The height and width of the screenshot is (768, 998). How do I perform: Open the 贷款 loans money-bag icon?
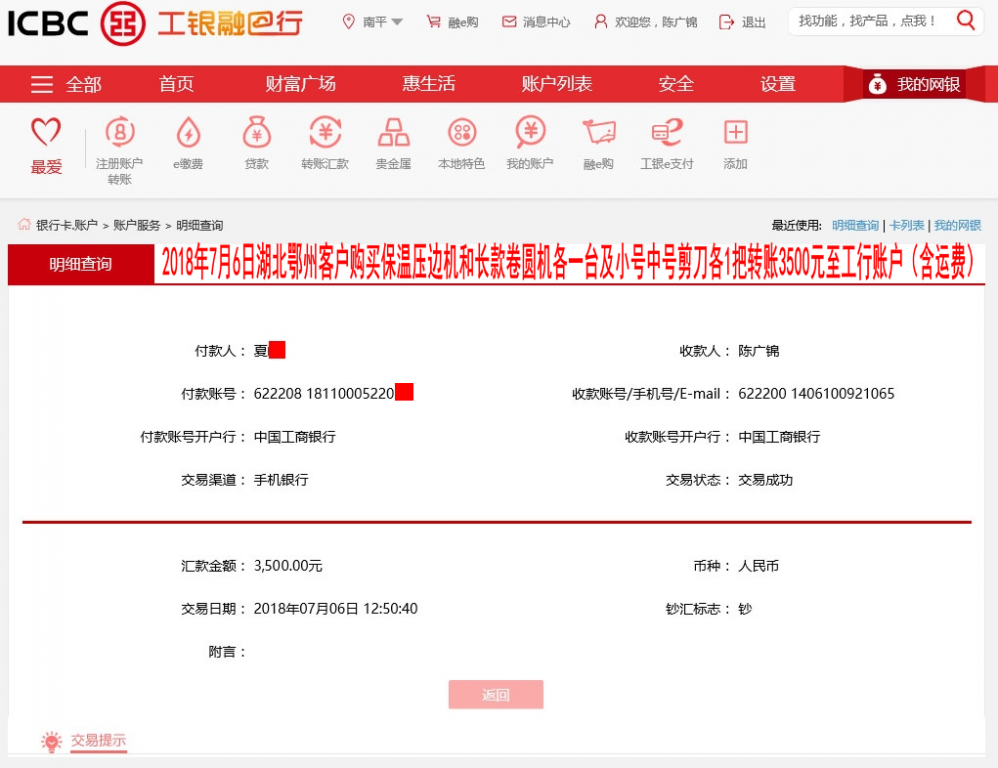(256, 142)
